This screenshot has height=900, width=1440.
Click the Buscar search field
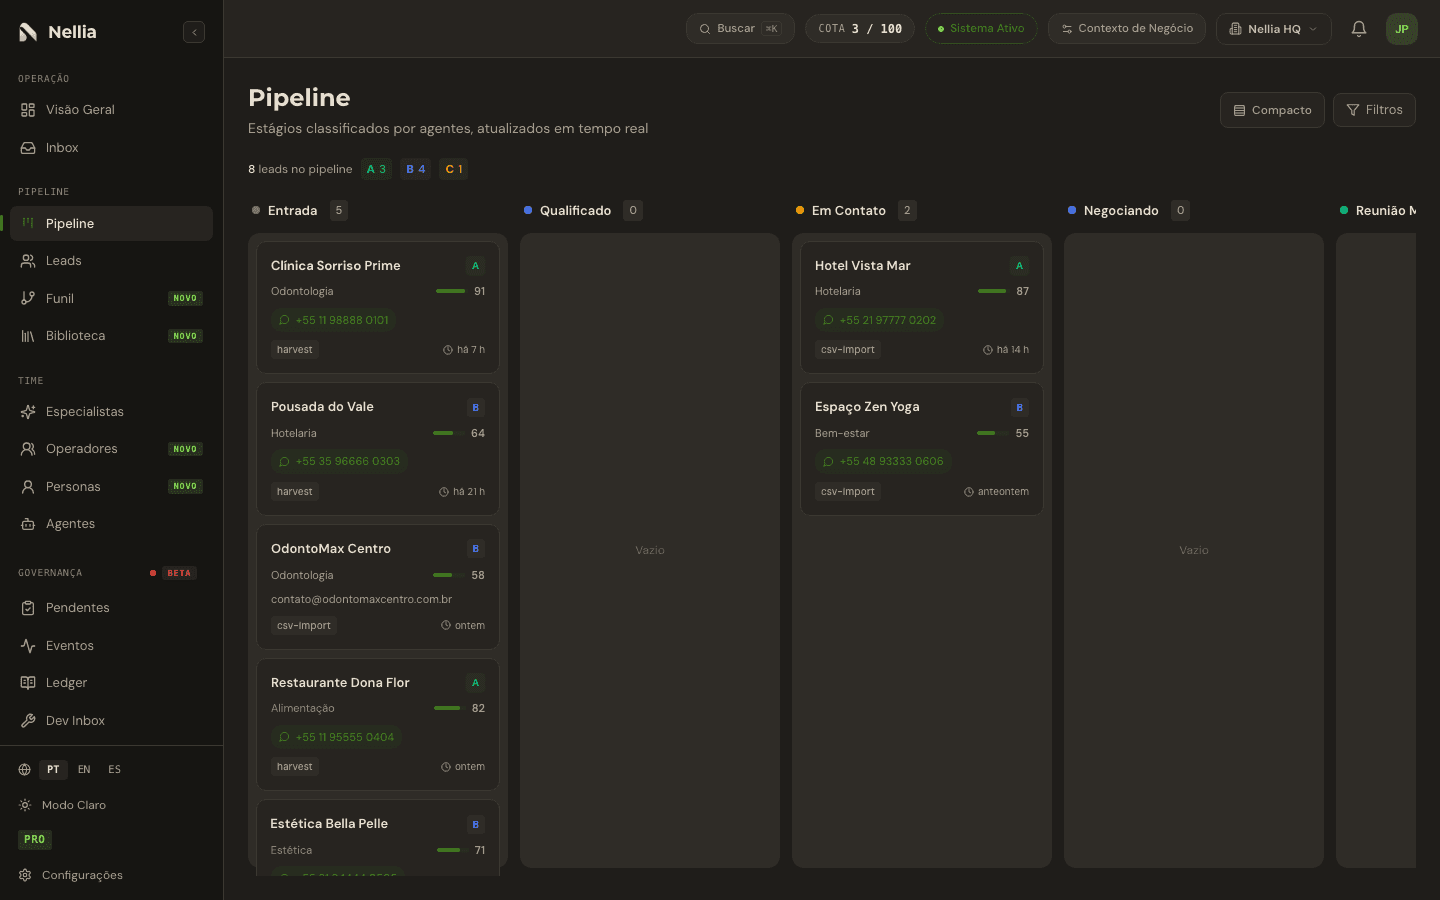[740, 29]
